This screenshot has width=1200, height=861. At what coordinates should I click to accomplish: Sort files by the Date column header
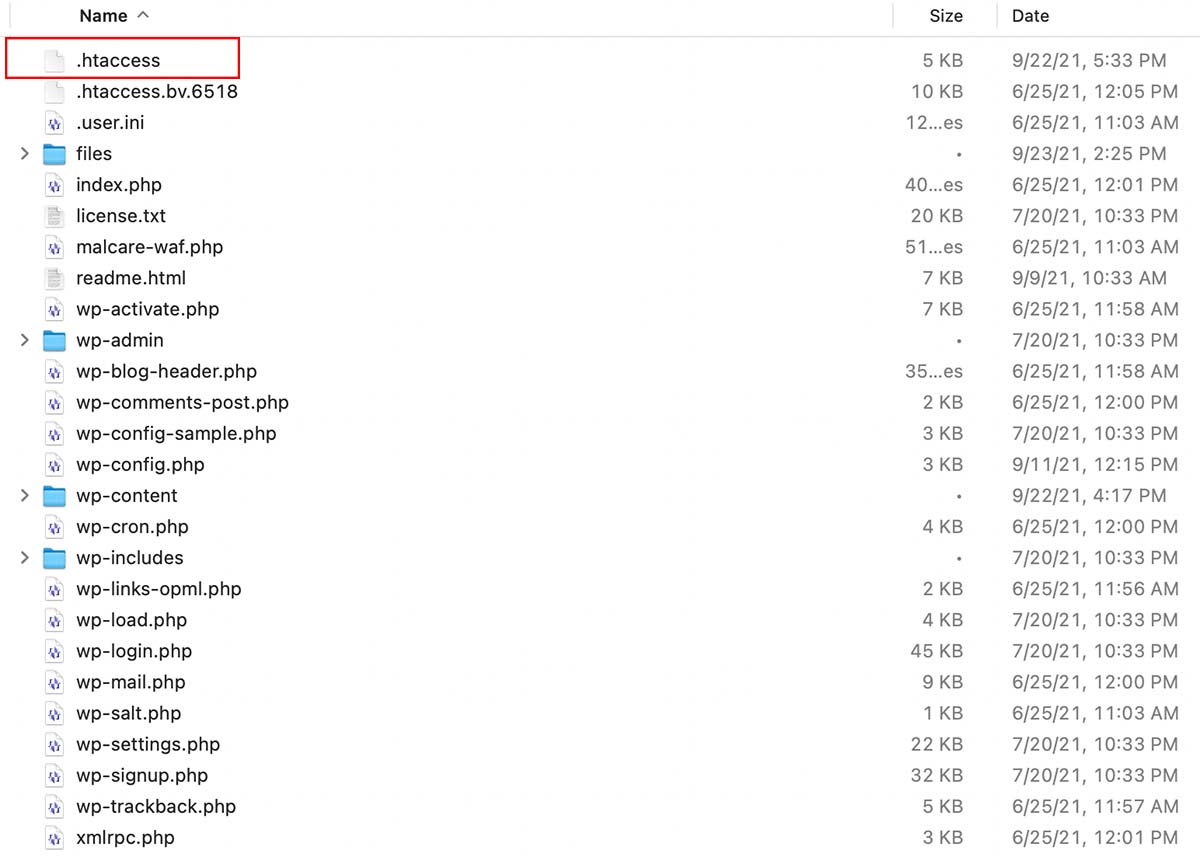pyautogui.click(x=1030, y=15)
